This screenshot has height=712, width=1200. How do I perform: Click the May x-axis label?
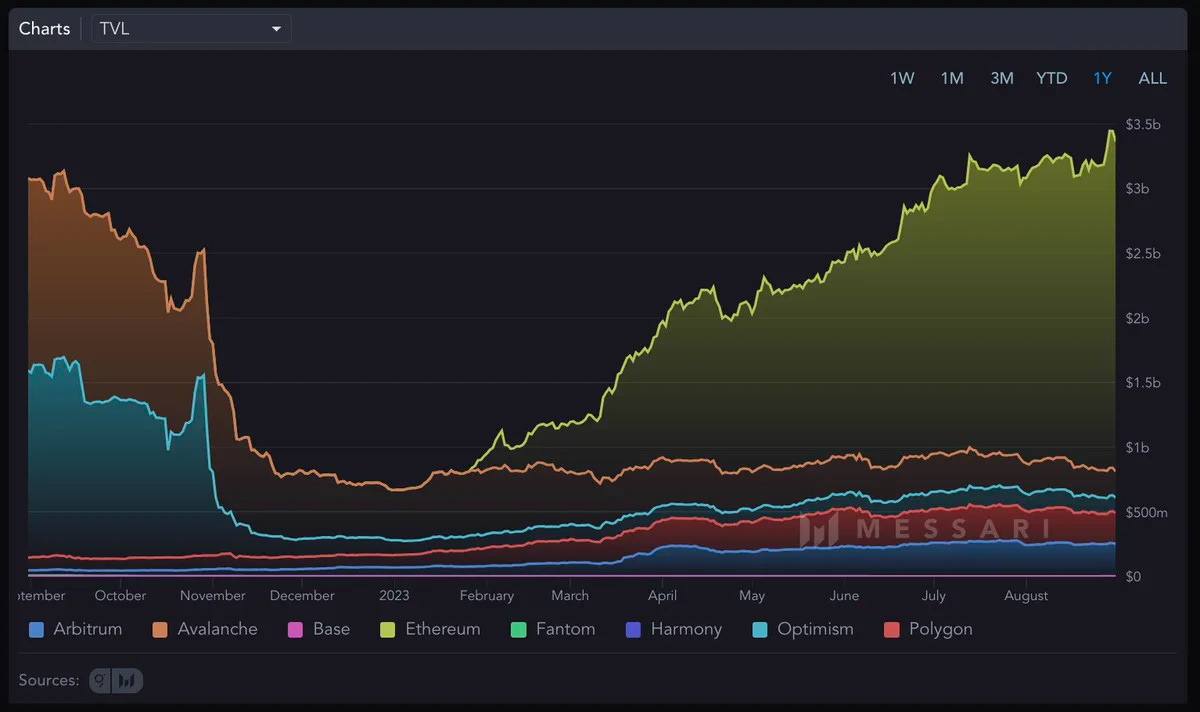(752, 595)
